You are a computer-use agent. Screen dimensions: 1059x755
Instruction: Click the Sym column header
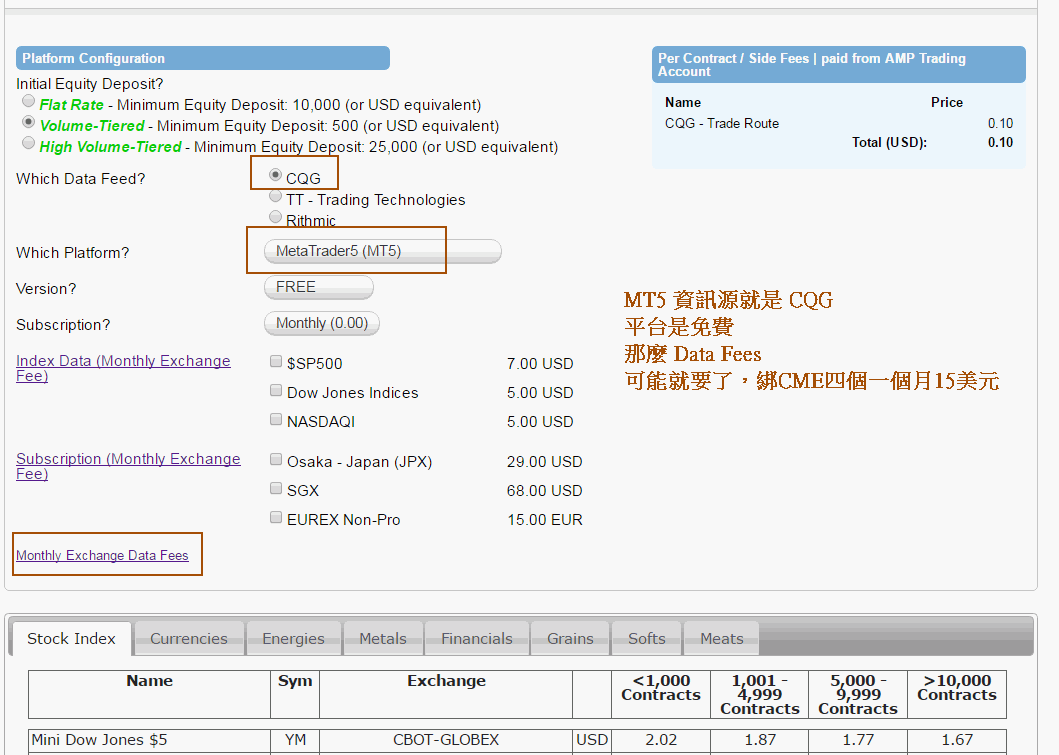point(295,694)
